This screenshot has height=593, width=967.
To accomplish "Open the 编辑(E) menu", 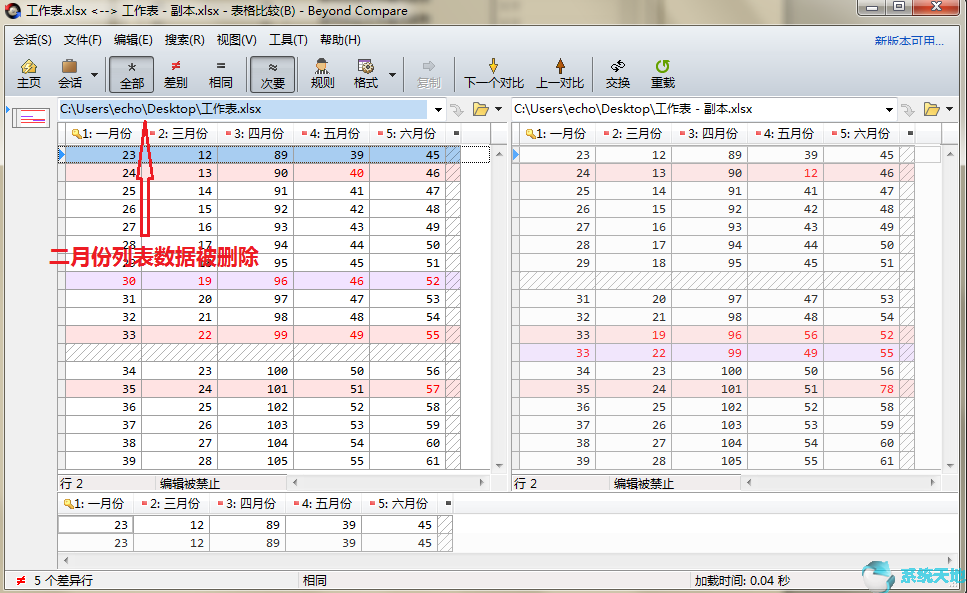I will [x=133, y=40].
